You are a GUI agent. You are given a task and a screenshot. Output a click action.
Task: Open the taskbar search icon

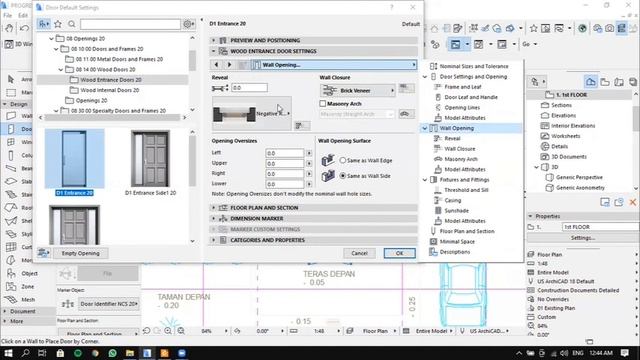[25, 353]
